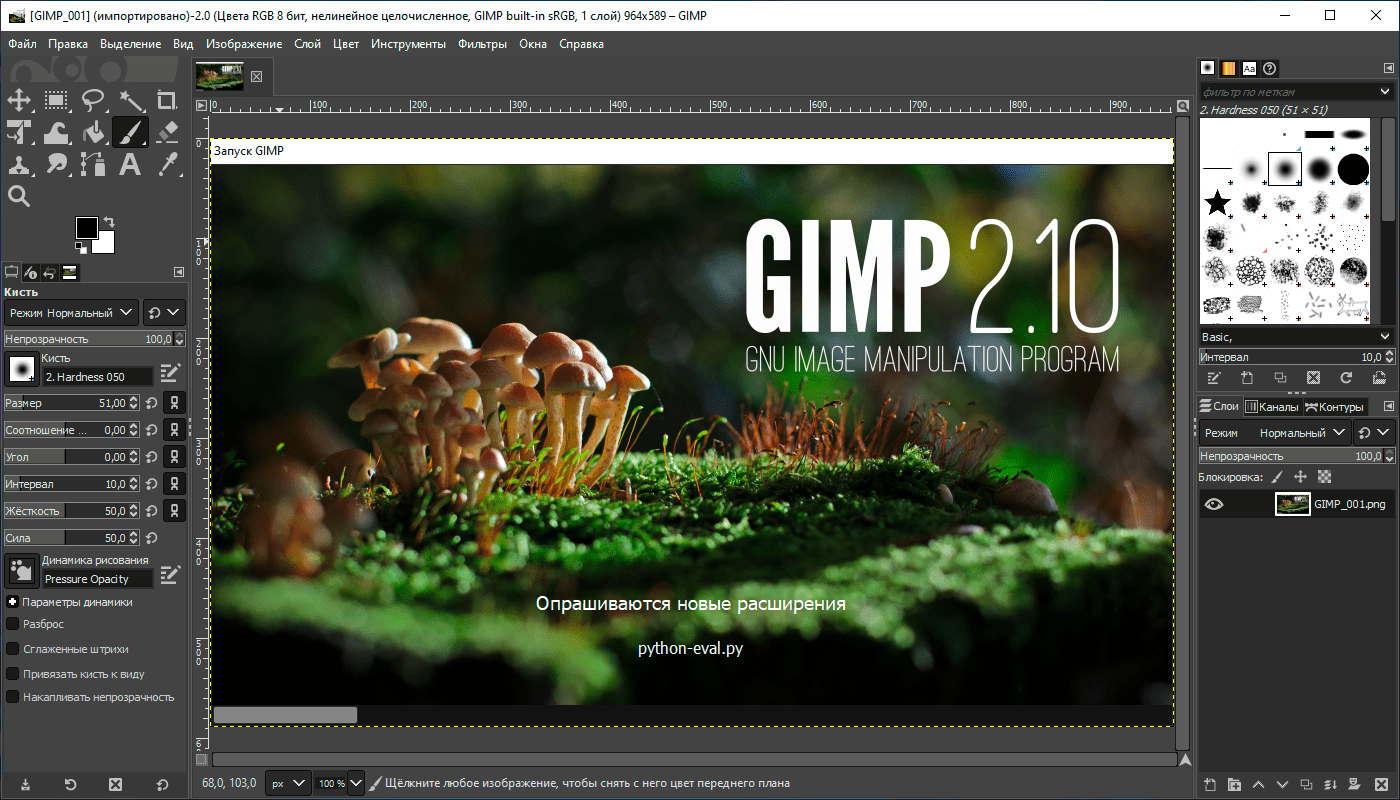Select the Clone stamp tool

19,164
